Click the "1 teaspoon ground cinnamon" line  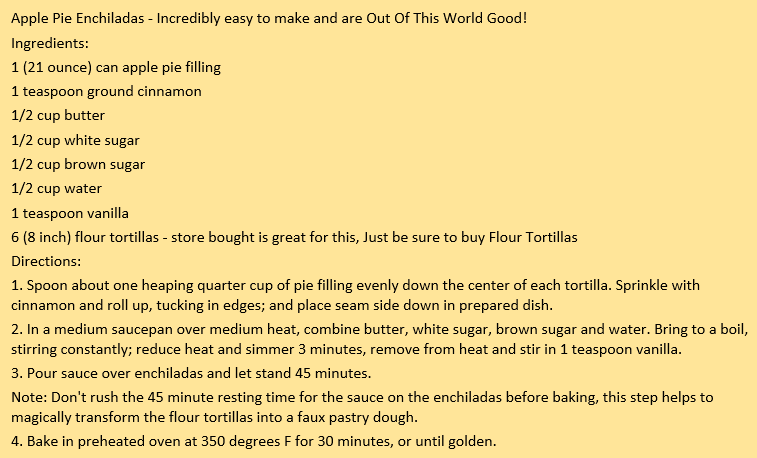[x=106, y=91]
